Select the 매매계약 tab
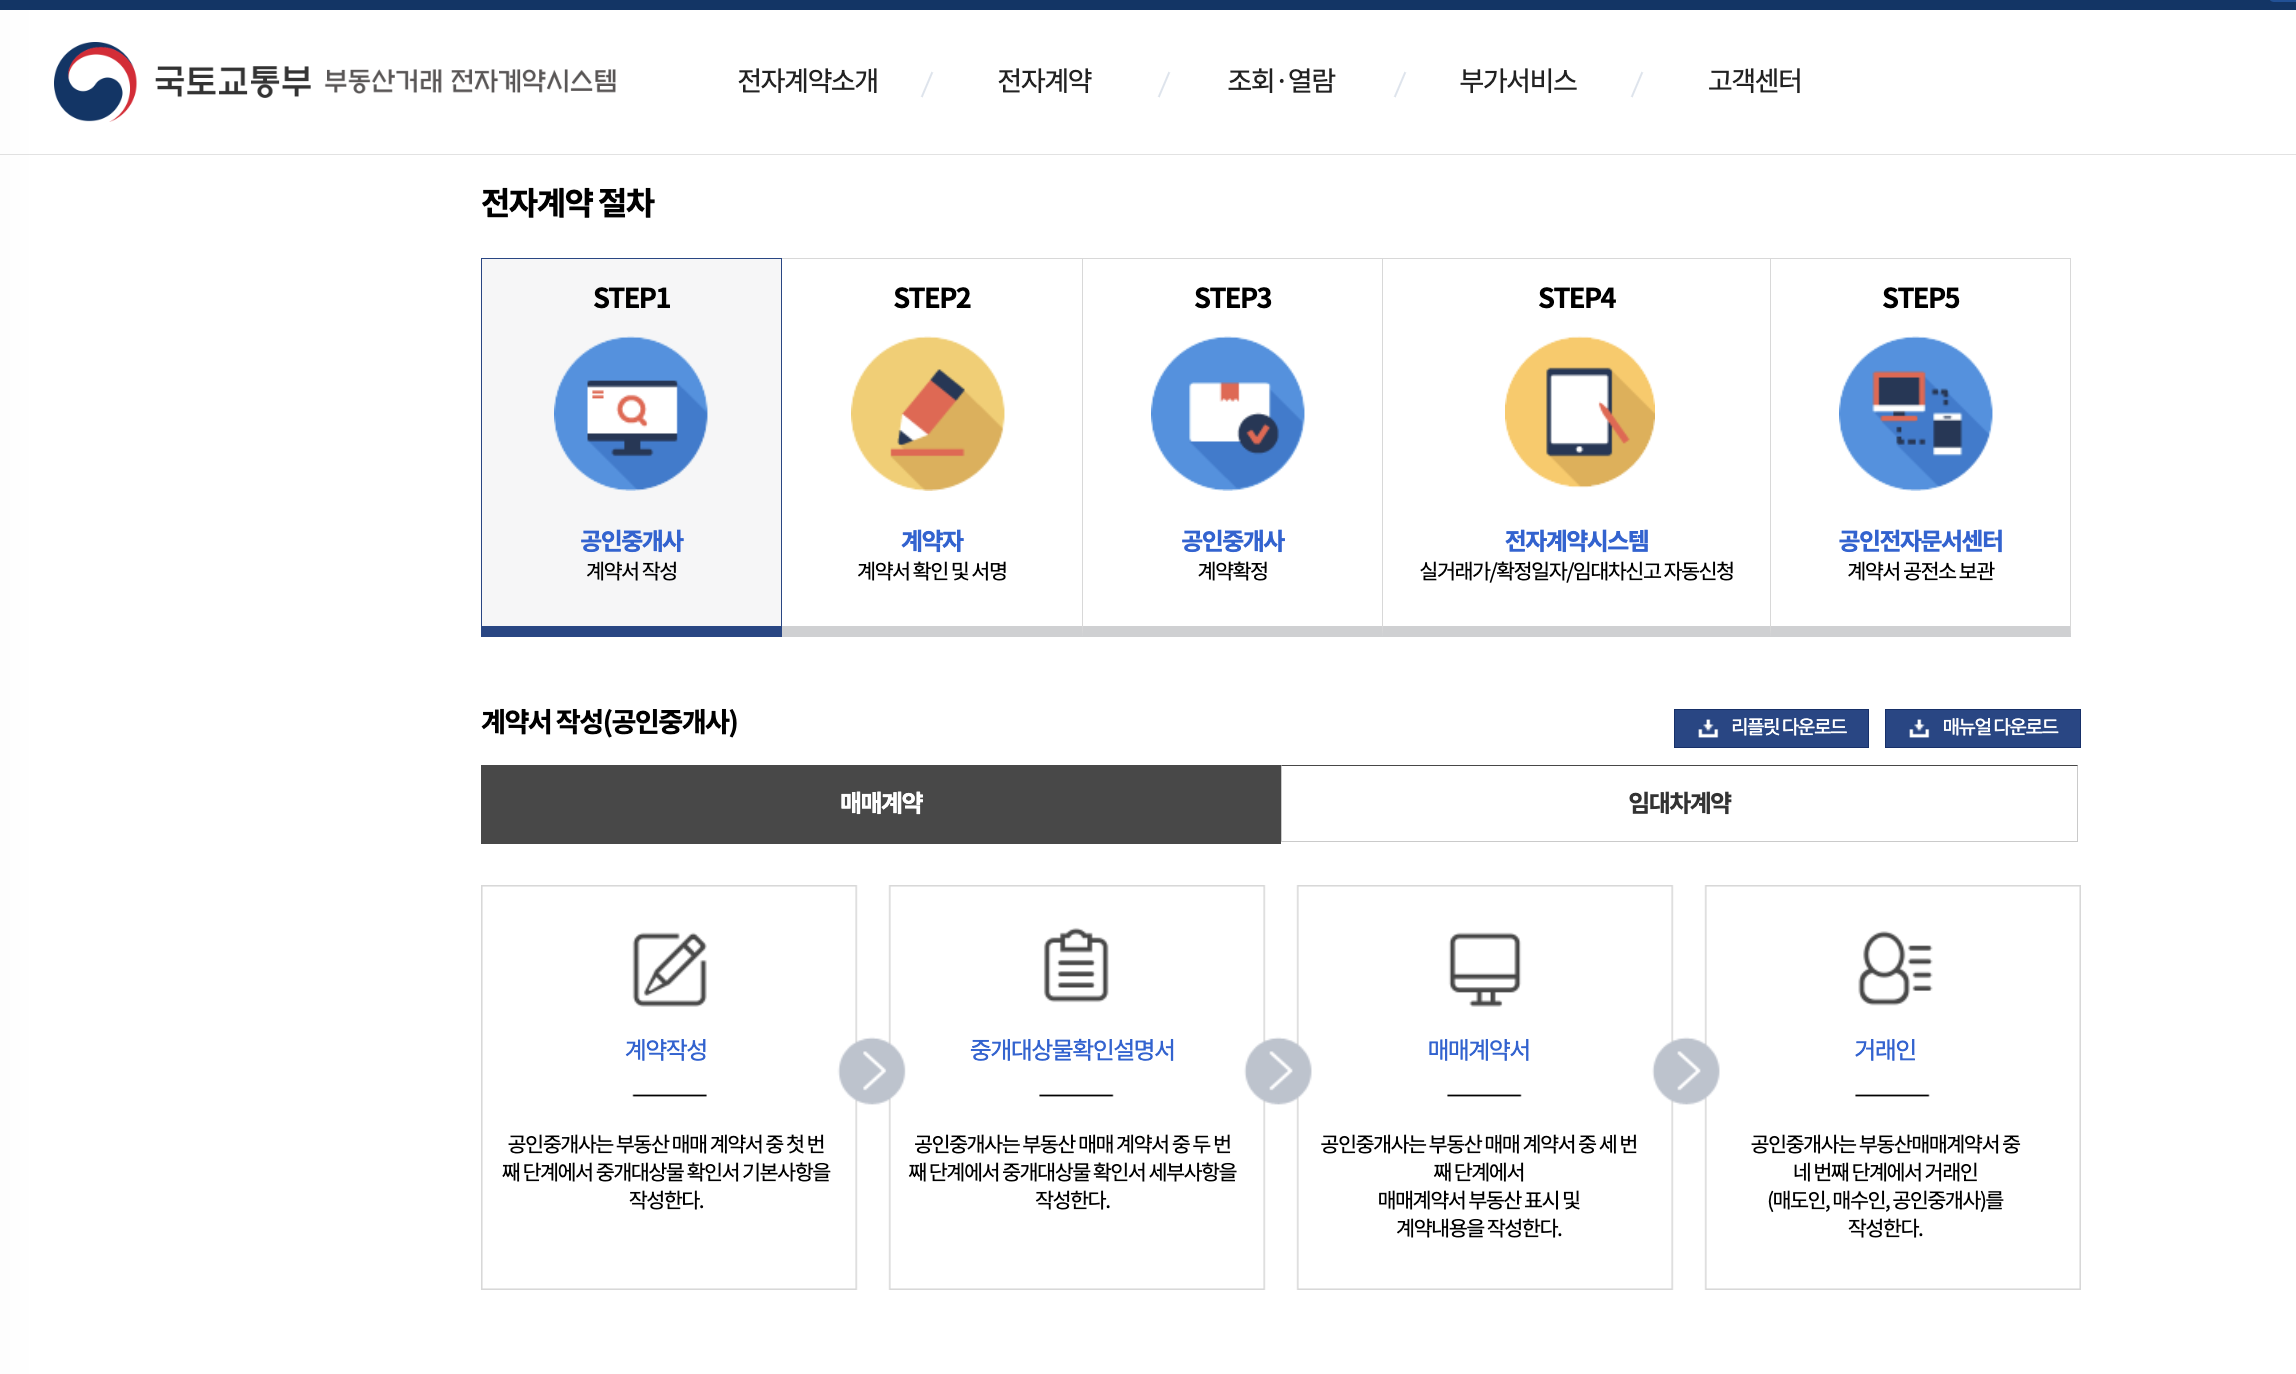Viewport: 2296px width, 1374px height. pos(880,803)
